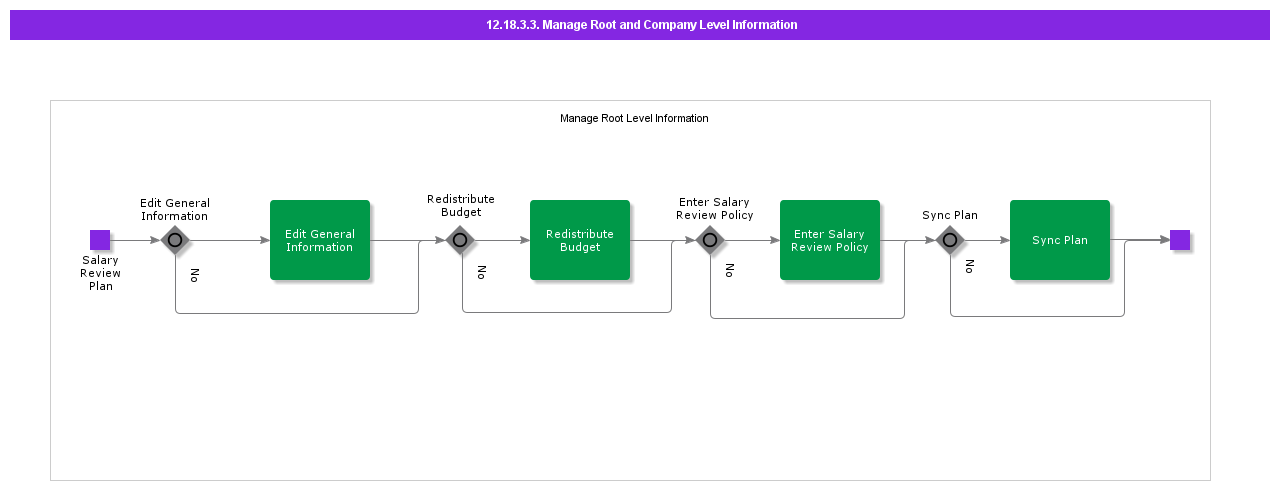Click the Manage Root Level Information pool label
The width and height of the screenshot is (1280, 490).
tap(634, 118)
